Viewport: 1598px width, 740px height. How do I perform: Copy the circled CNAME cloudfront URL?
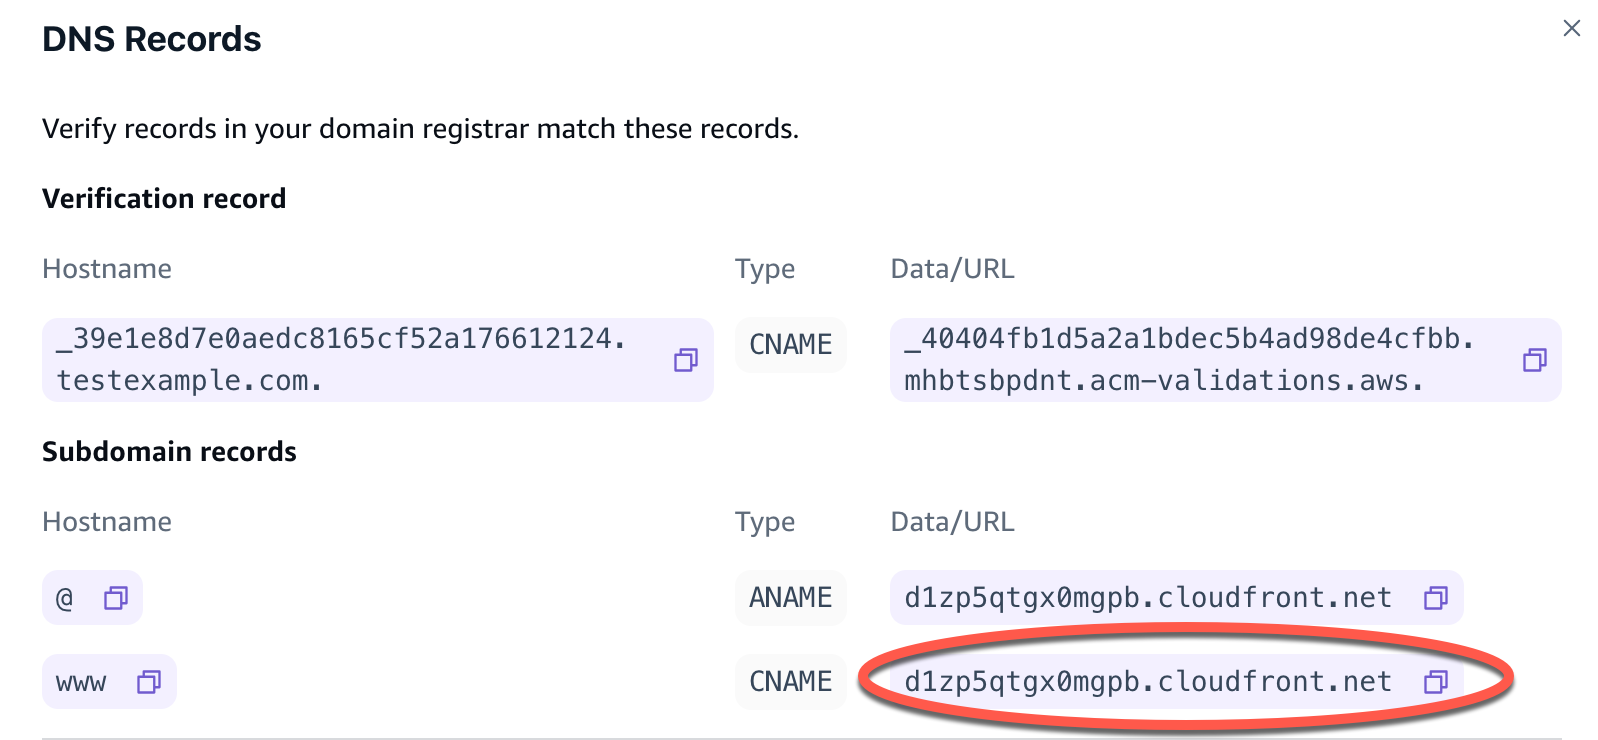1436,681
